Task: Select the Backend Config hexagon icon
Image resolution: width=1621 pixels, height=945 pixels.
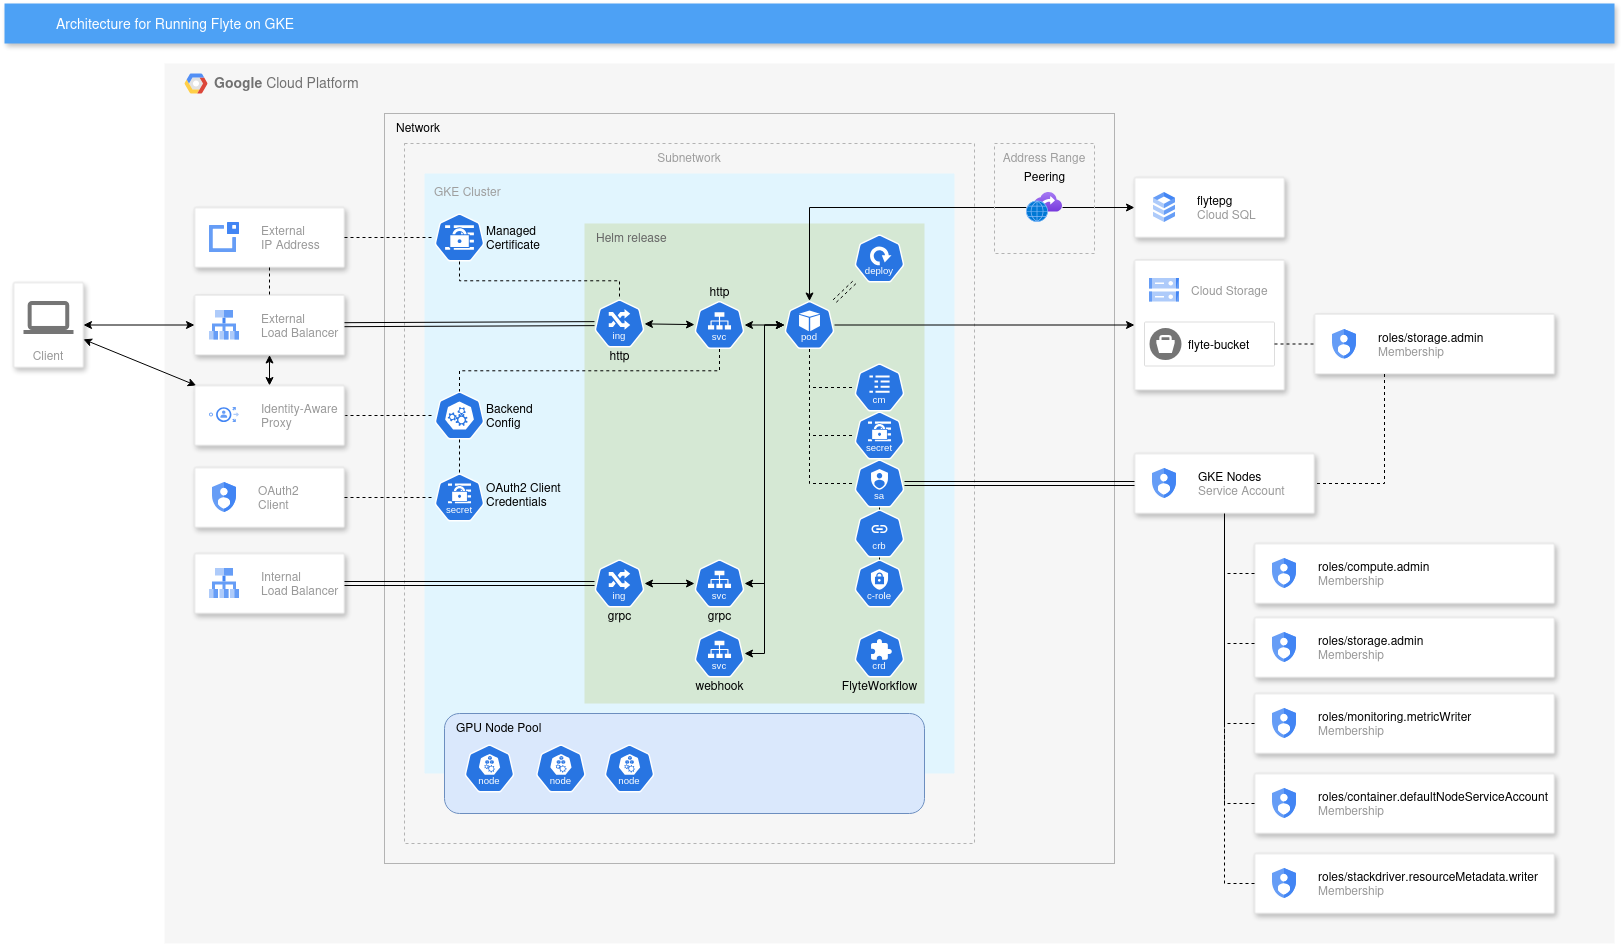Action: coord(459,416)
